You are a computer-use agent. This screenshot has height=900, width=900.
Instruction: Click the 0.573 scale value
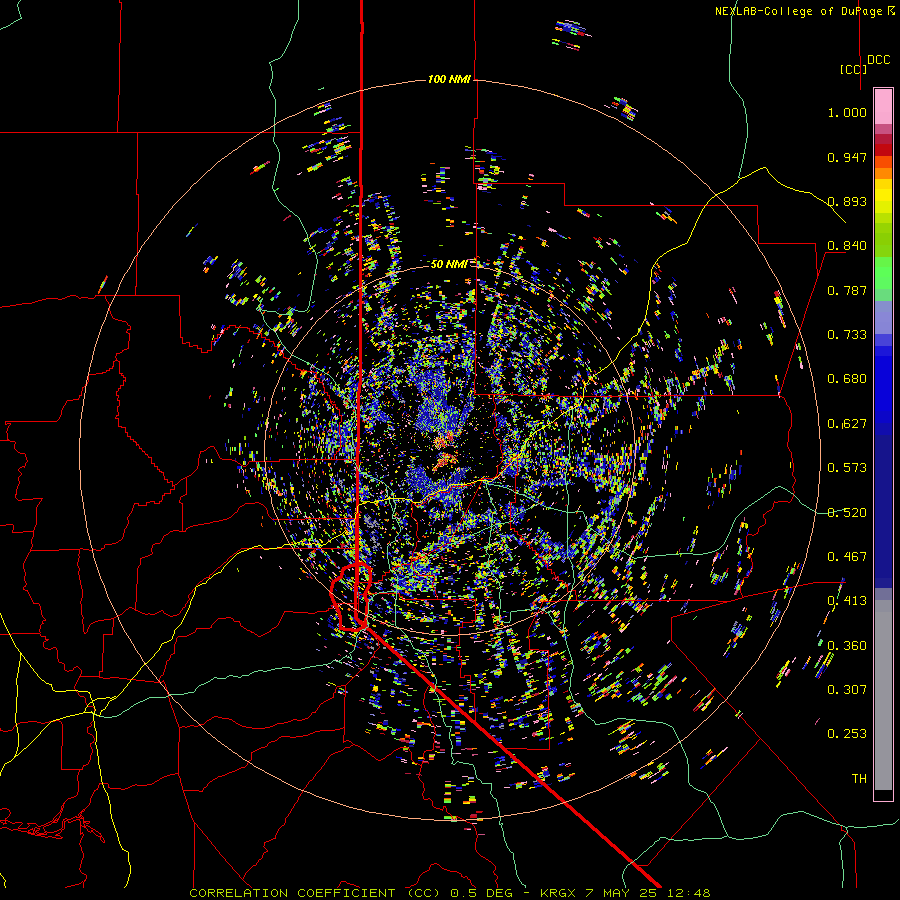(x=847, y=468)
